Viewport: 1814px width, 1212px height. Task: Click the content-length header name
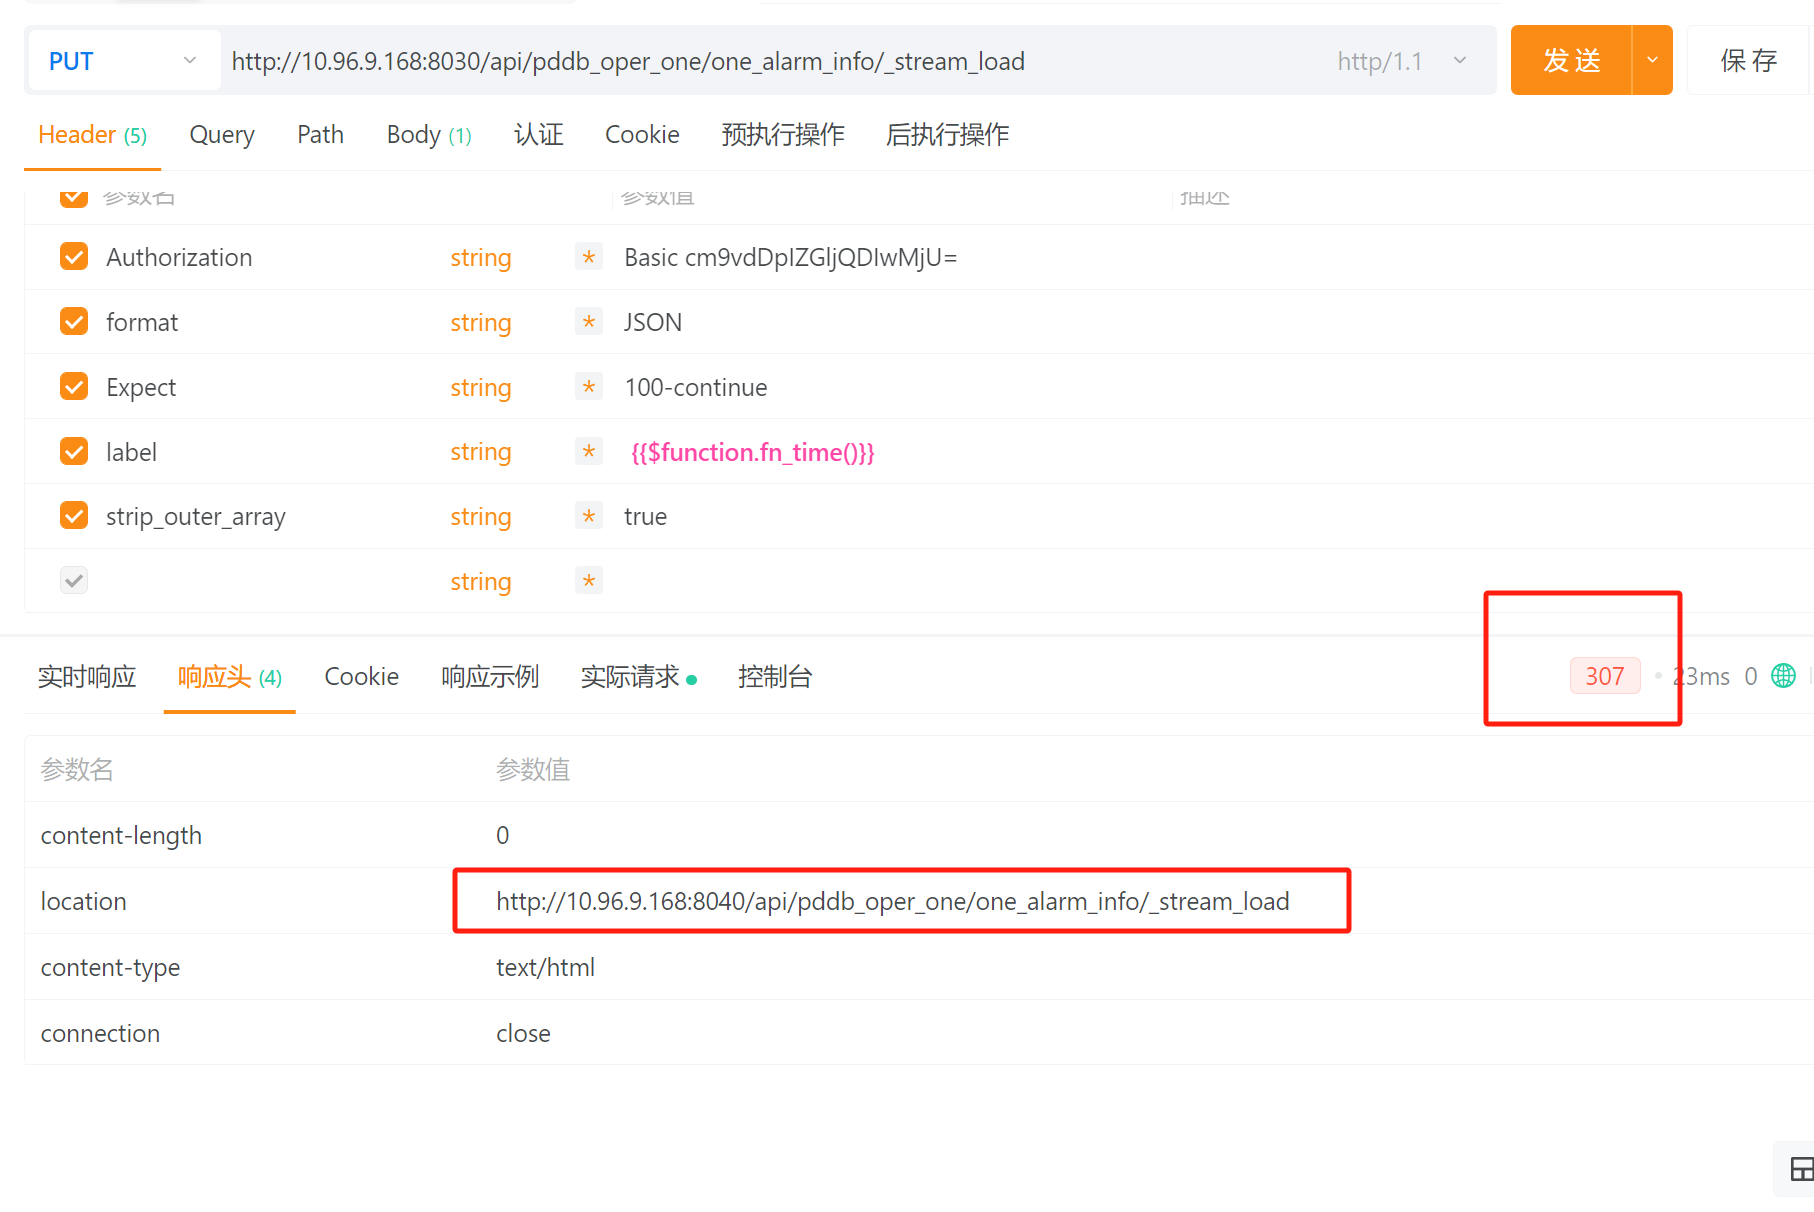[x=121, y=836]
